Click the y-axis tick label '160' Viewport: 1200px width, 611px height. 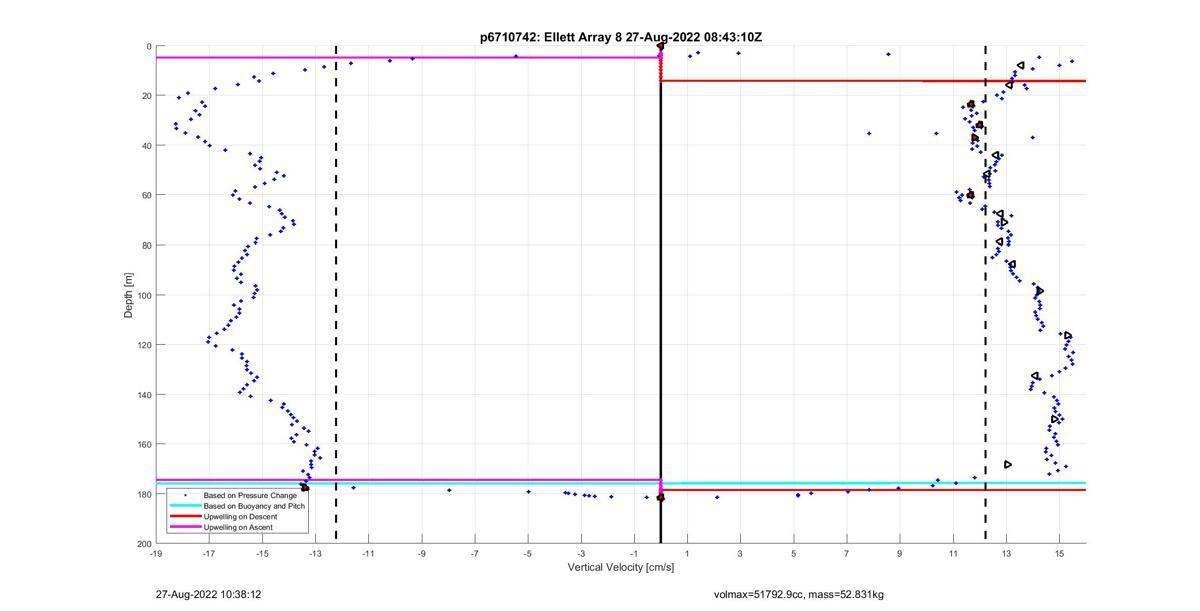click(144, 444)
